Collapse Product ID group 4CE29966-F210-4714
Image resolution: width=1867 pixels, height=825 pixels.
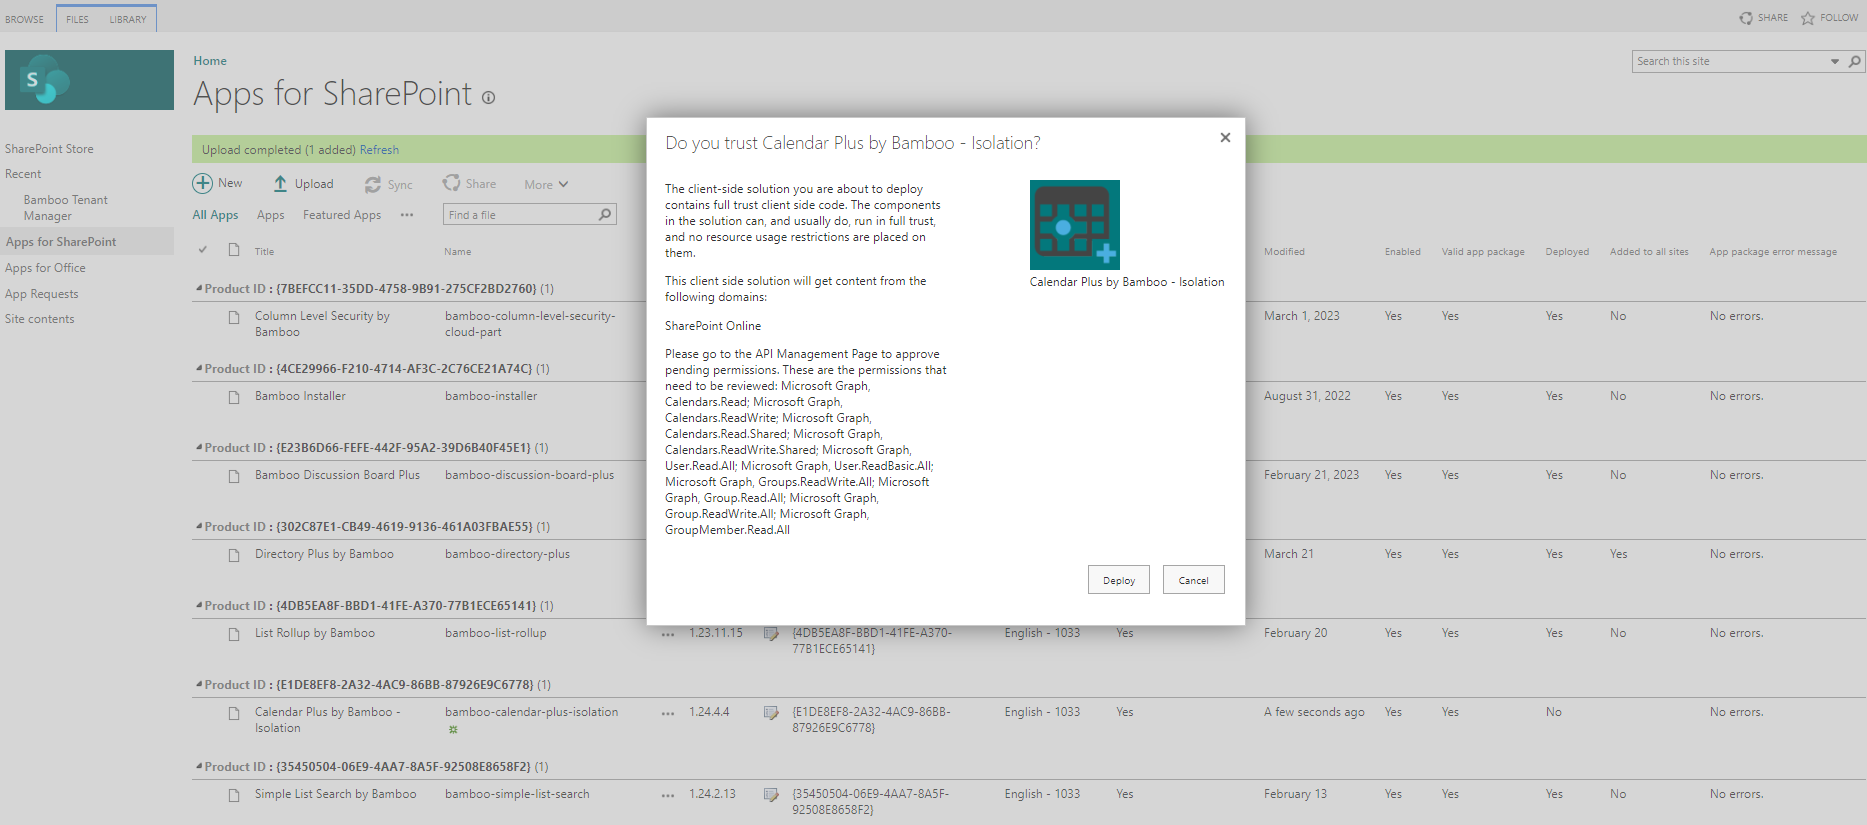[199, 369]
